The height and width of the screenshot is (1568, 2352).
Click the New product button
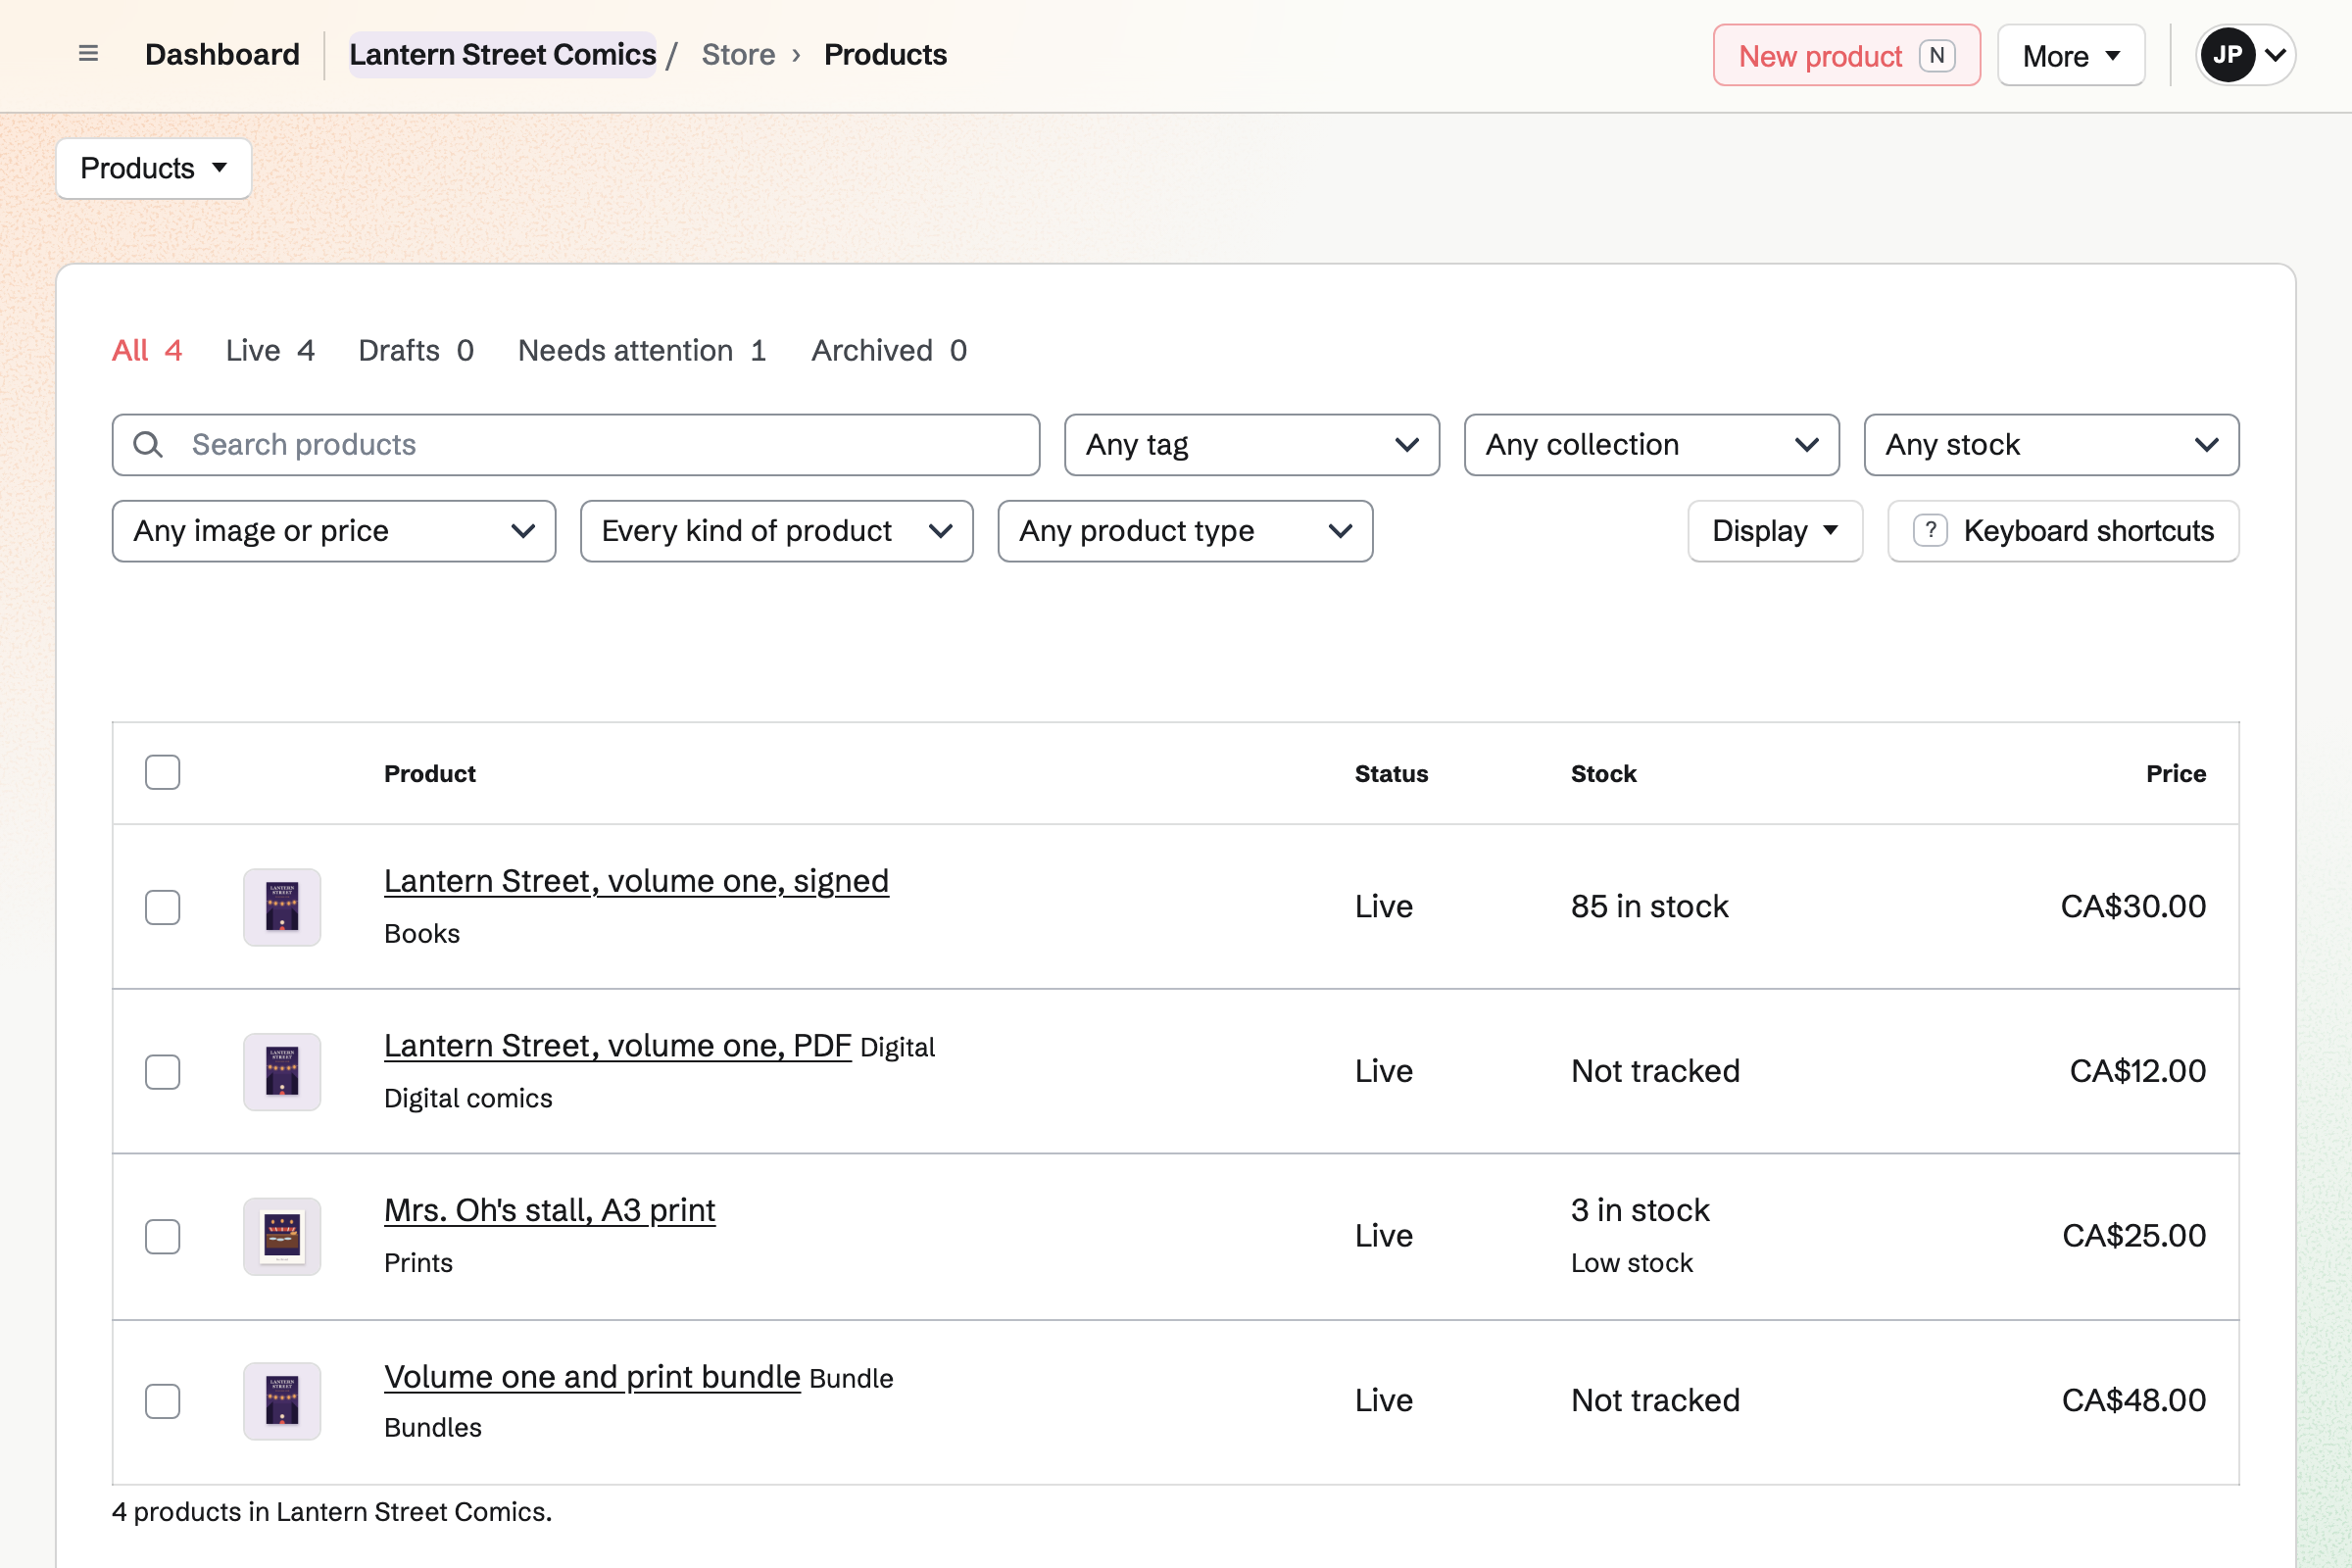coord(1846,55)
